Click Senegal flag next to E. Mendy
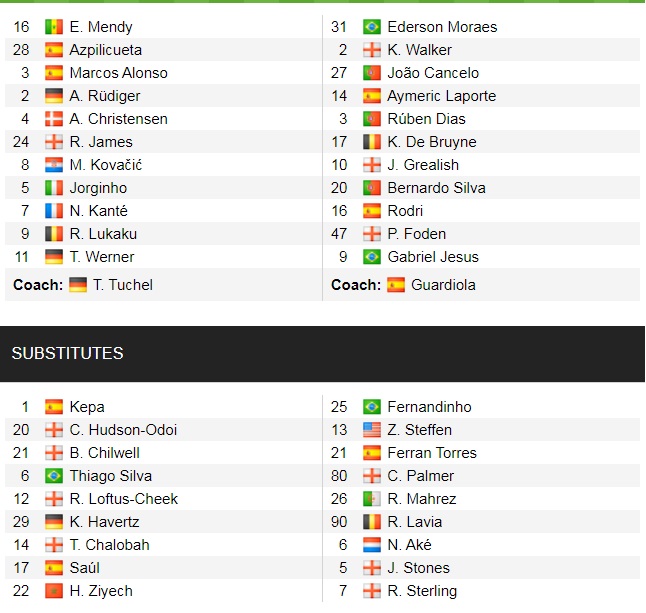Viewport: 646px width, 613px height. pos(54,27)
